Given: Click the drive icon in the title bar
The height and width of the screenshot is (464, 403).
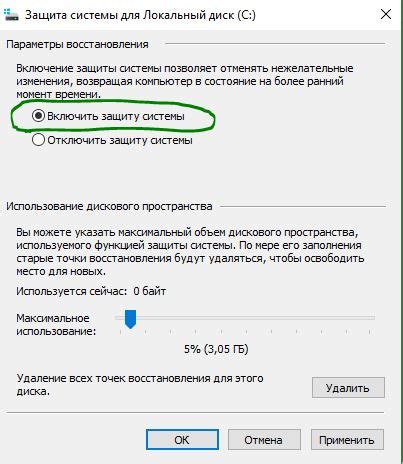Looking at the screenshot, I should click(x=11, y=15).
